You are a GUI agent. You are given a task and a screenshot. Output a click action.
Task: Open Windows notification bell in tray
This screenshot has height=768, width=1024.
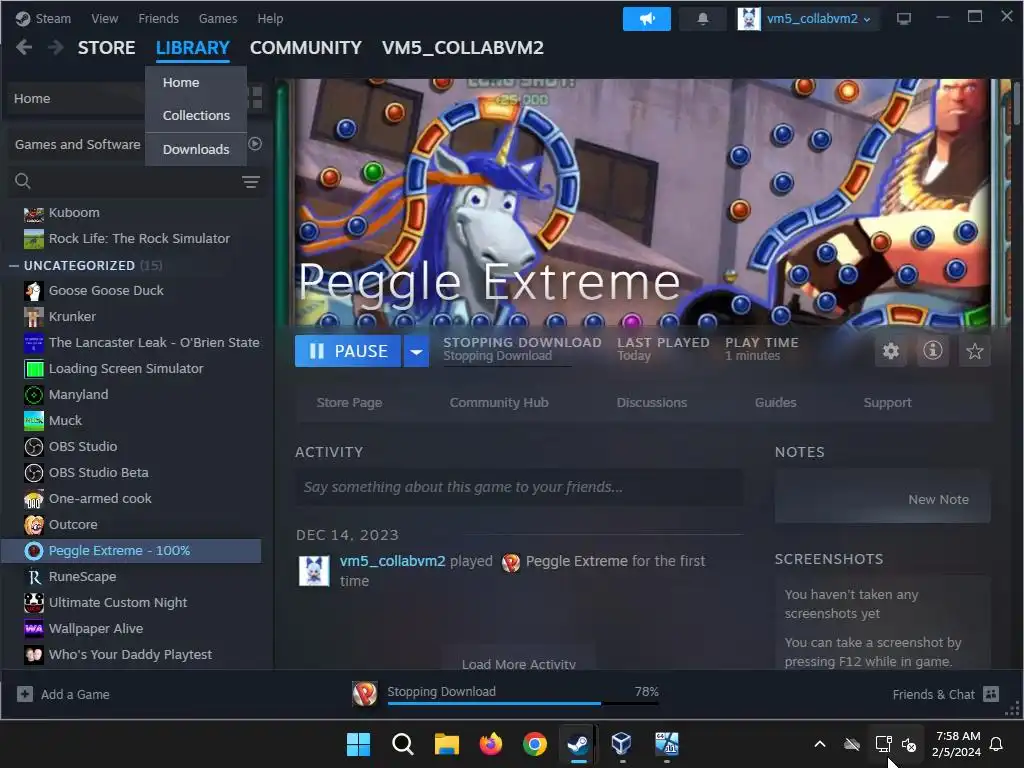pyautogui.click(x=997, y=744)
